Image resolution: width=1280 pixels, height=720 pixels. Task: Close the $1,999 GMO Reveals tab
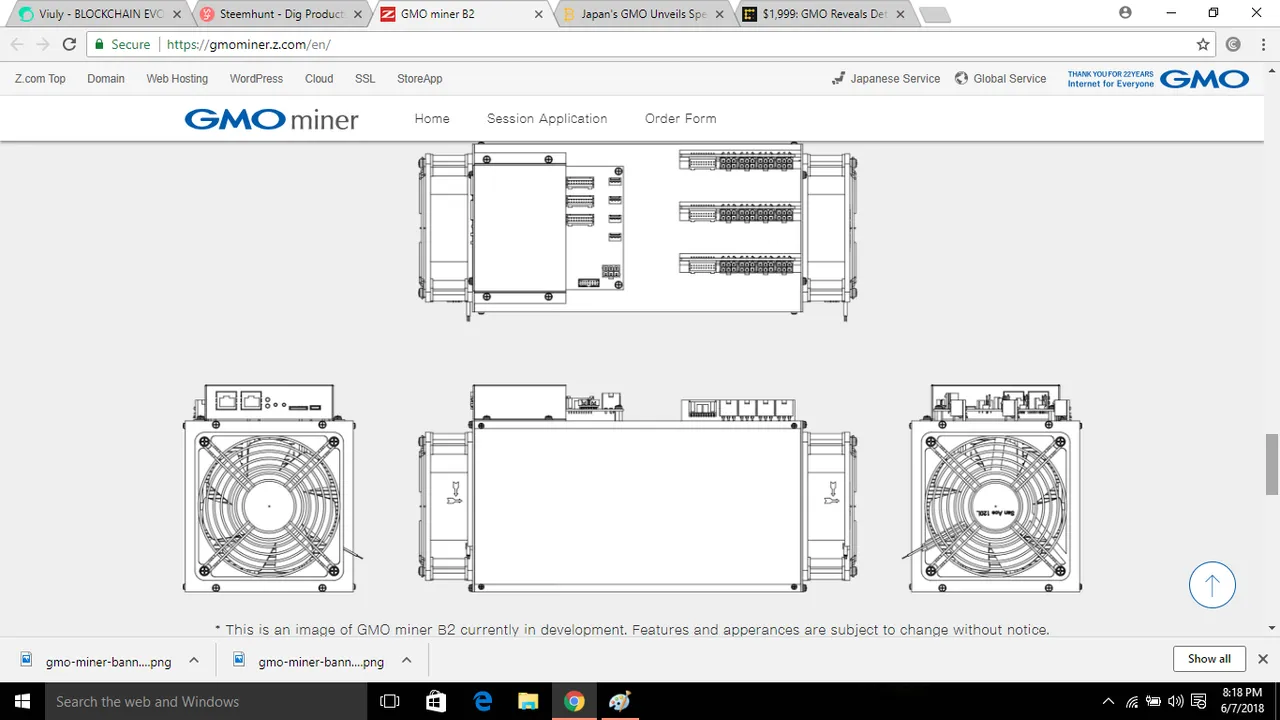(902, 14)
